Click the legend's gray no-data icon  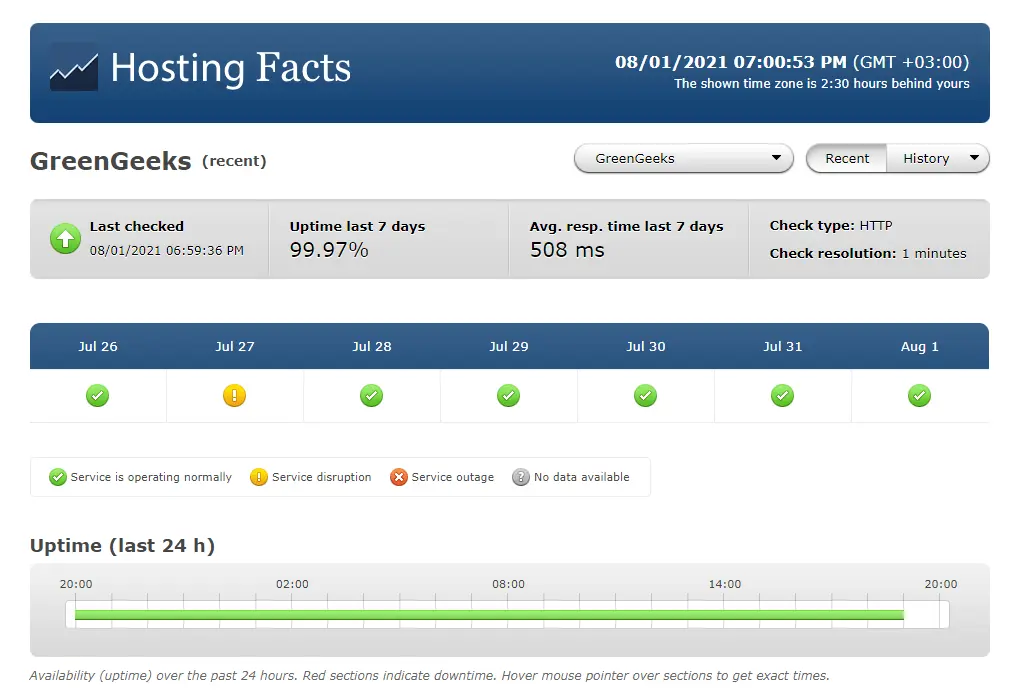click(x=521, y=477)
